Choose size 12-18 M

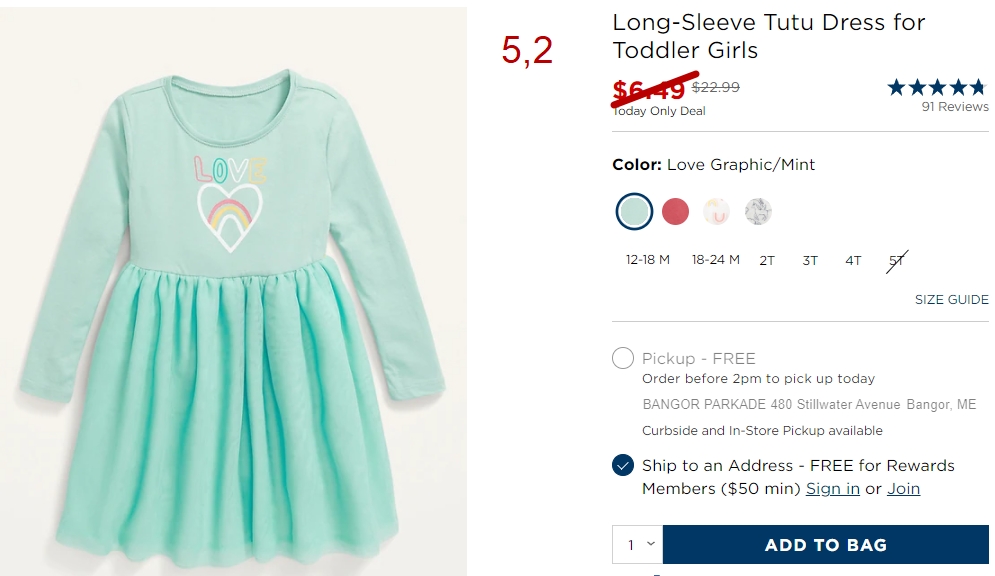click(x=647, y=259)
